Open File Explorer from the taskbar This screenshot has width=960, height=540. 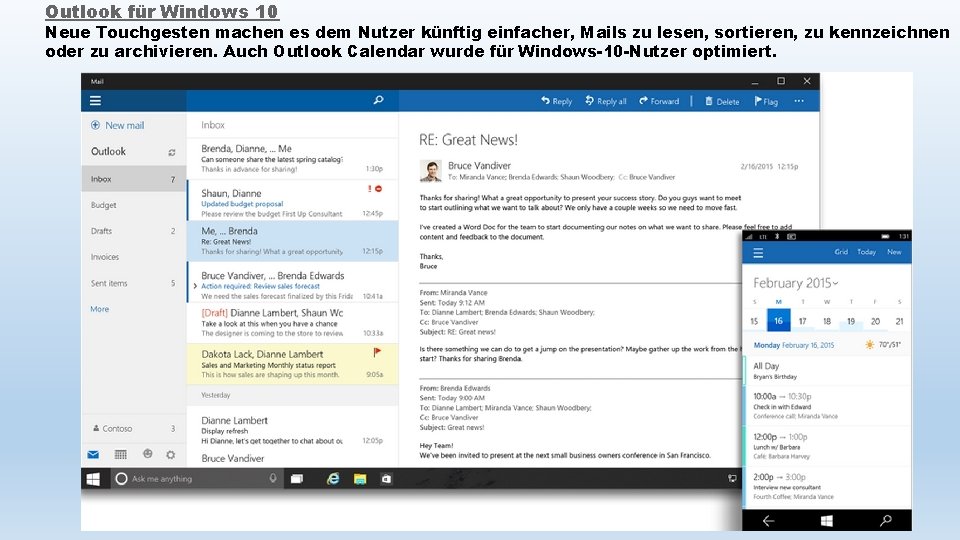360,479
